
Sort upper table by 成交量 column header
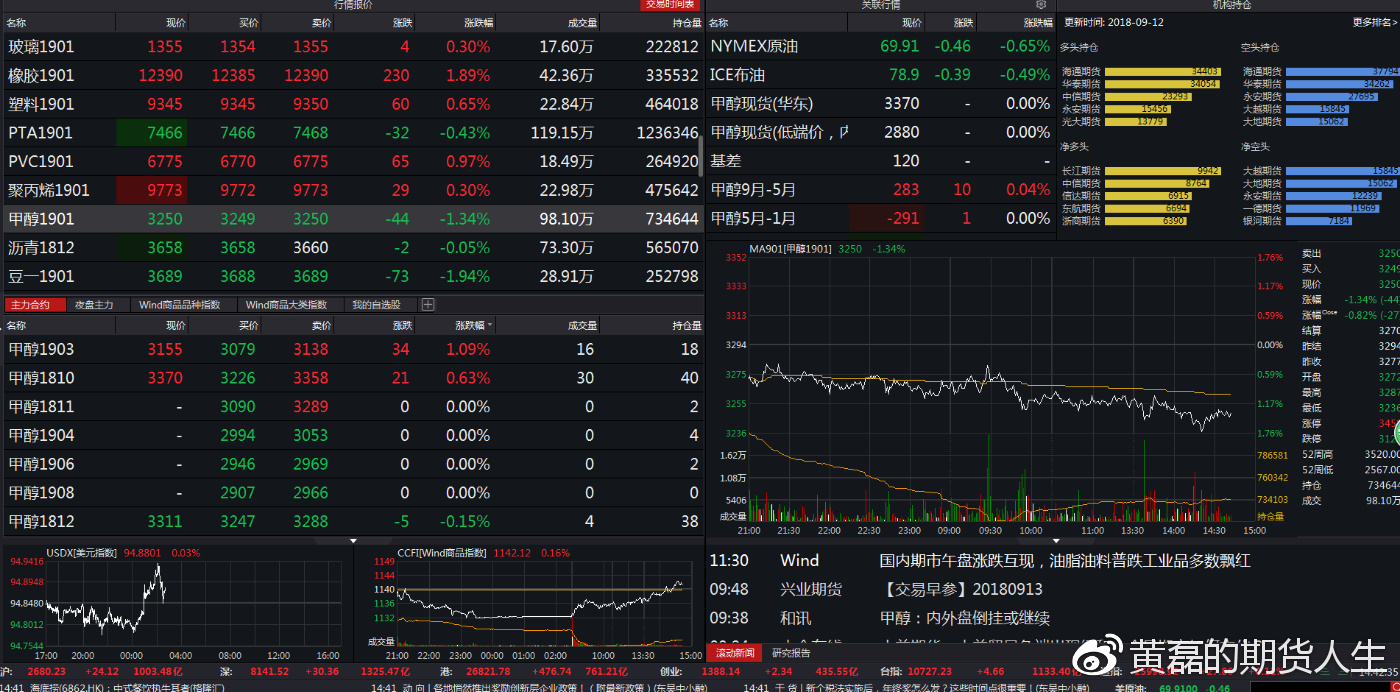point(582,22)
